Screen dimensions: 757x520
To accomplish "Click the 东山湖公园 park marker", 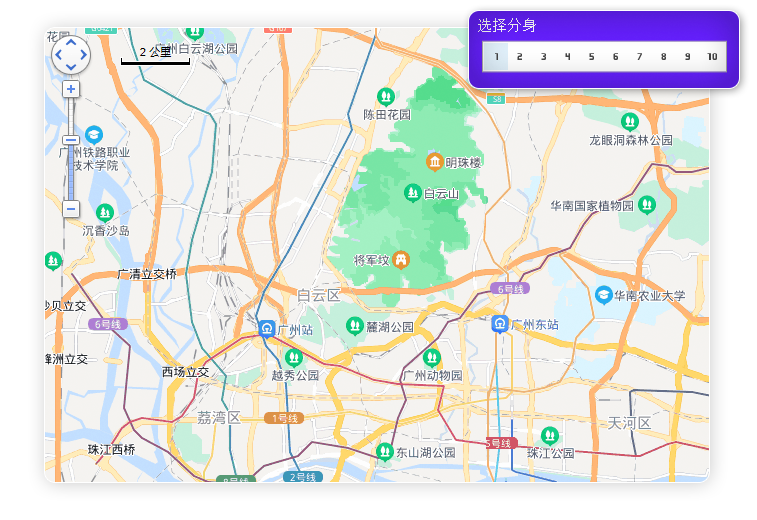I will 385,452.
